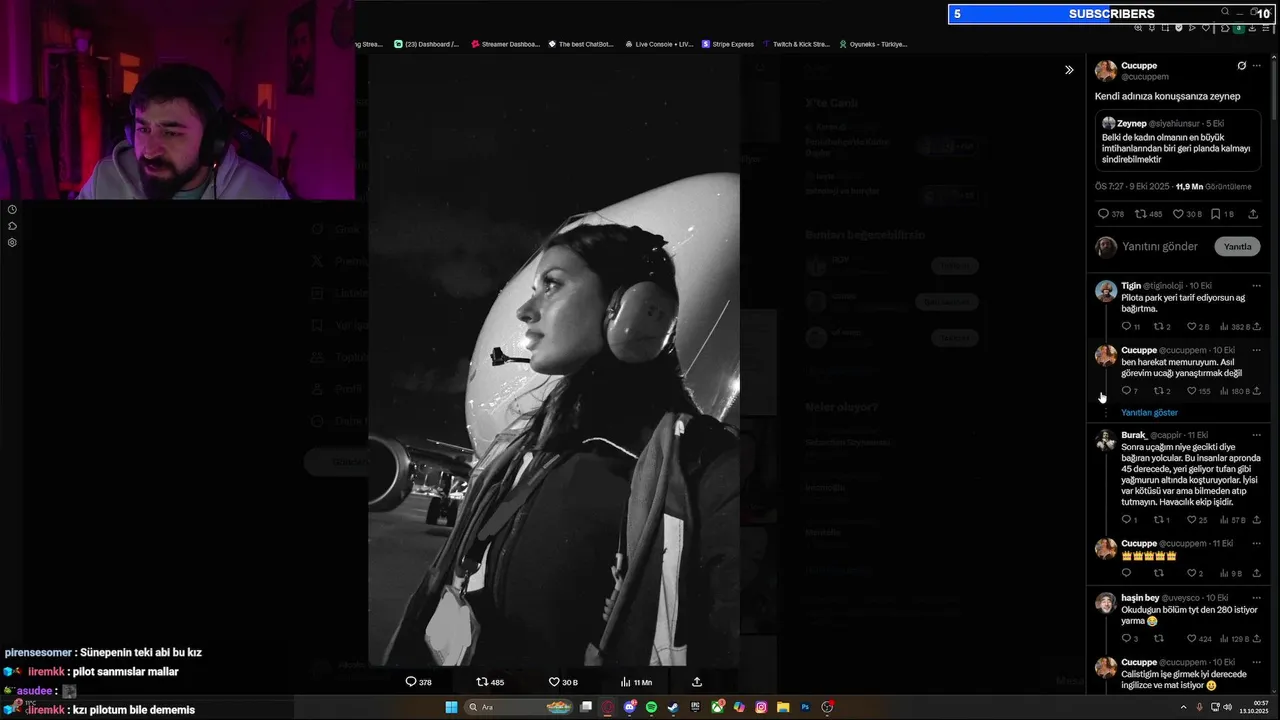Open Cucuppe profile avatar at top of sidebar
Image resolution: width=1280 pixels, height=720 pixels.
[x=1106, y=71]
